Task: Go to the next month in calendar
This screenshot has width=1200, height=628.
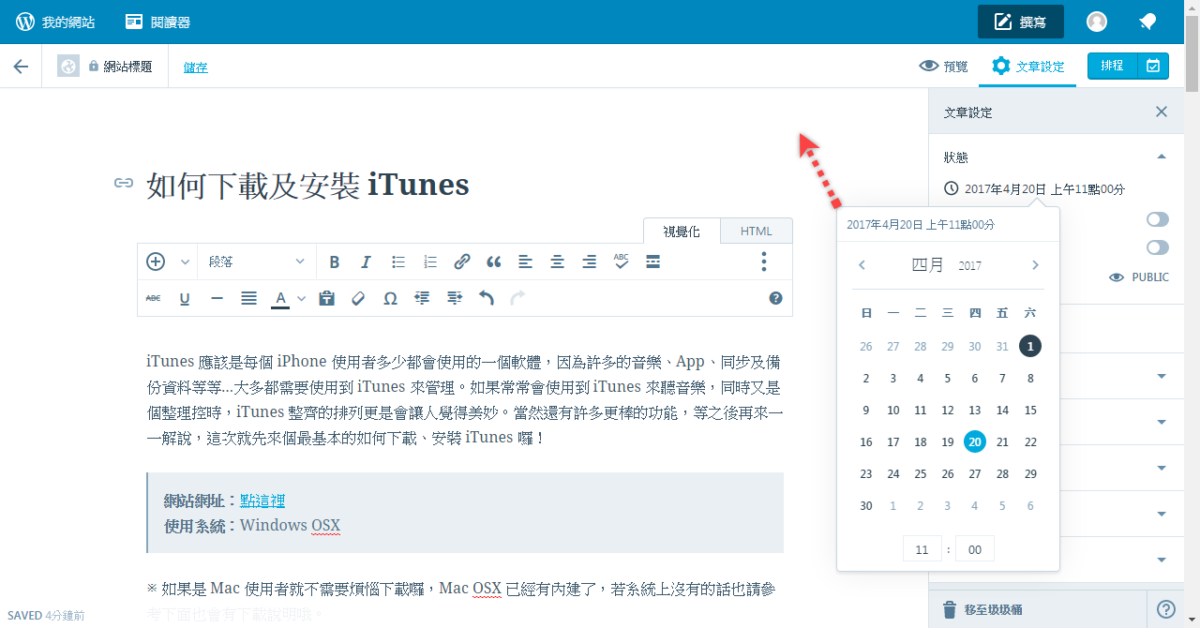Action: pos(1035,265)
